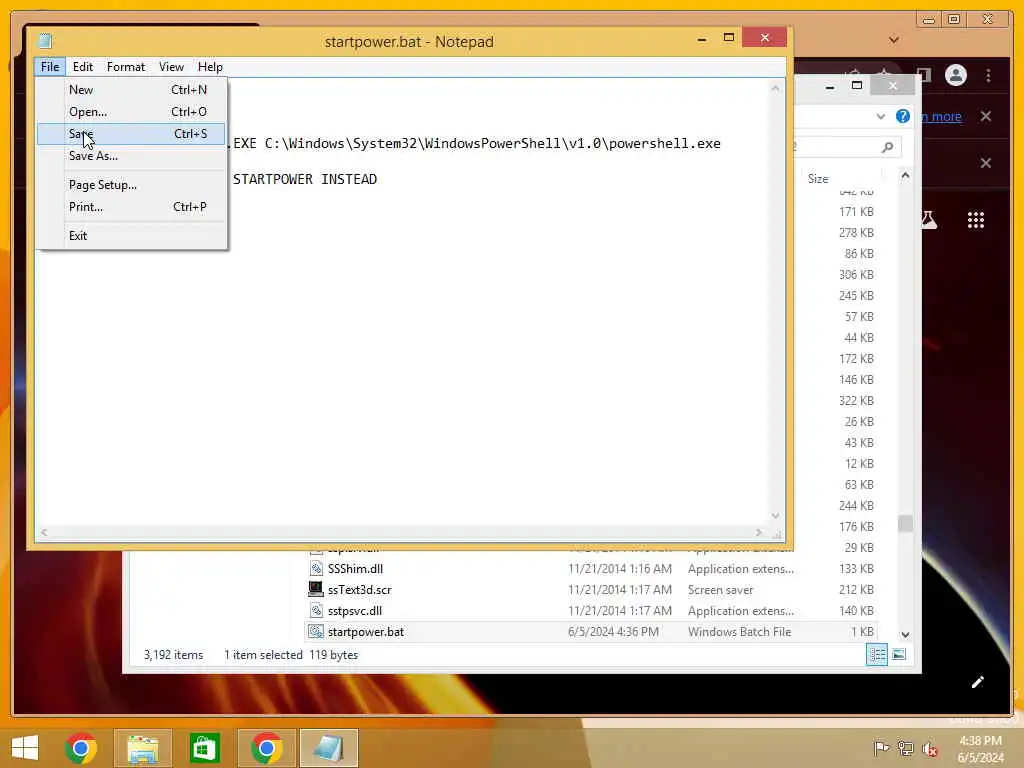The image size is (1024, 768).
Task: Click the Action Center flag tray icon
Action: tap(881, 748)
